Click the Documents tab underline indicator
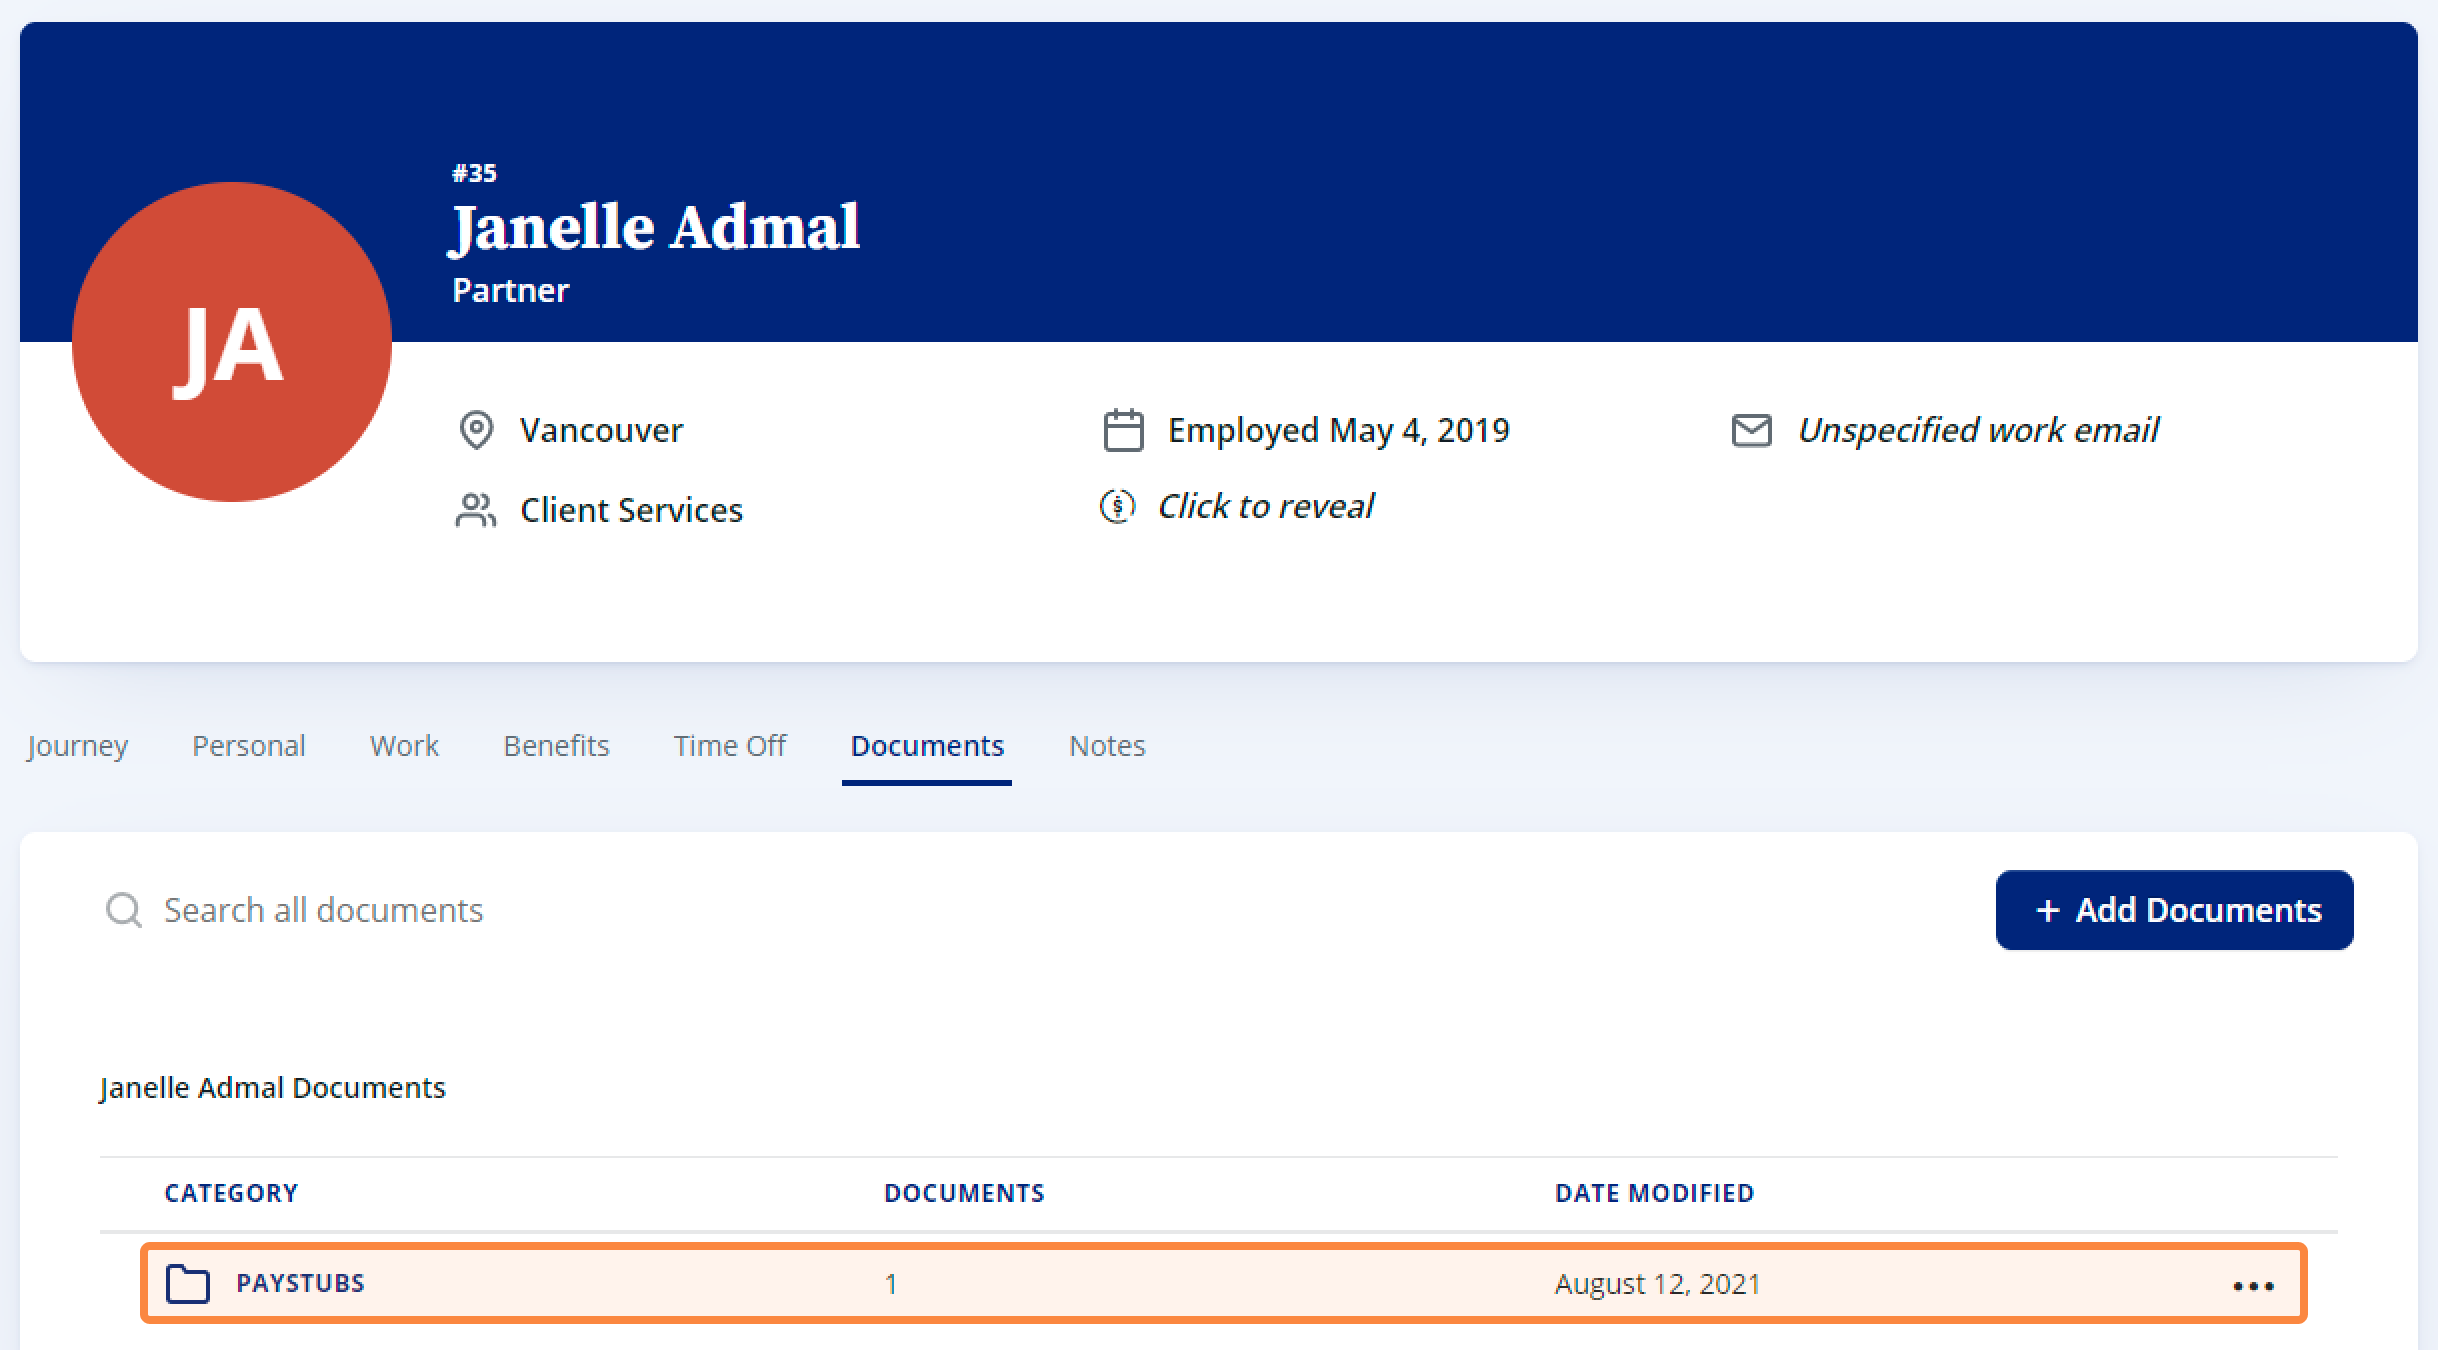Image resolution: width=2438 pixels, height=1350 pixels. (x=926, y=788)
